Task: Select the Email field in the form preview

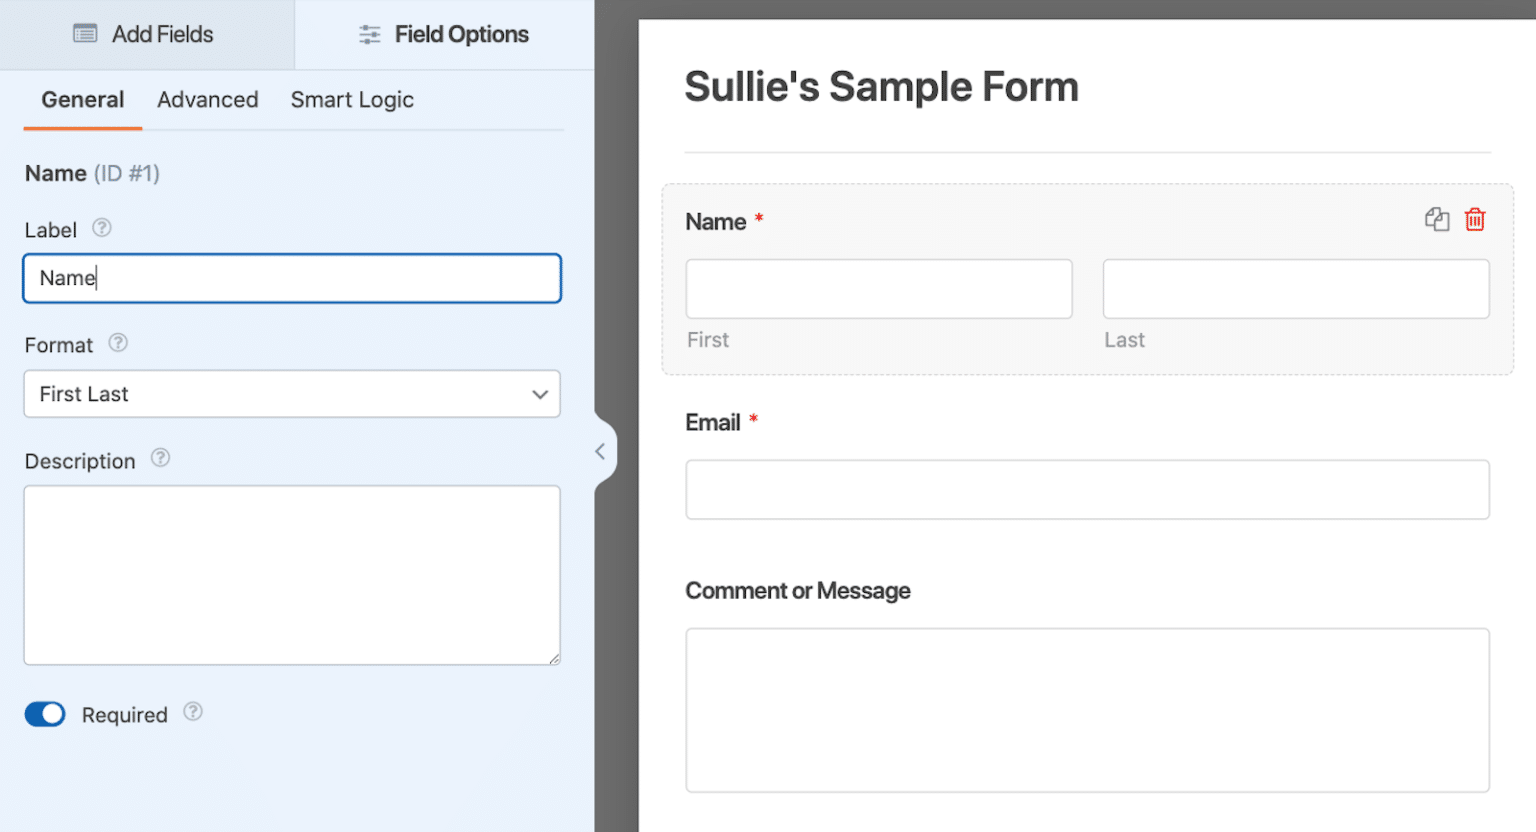Action: [1087, 489]
